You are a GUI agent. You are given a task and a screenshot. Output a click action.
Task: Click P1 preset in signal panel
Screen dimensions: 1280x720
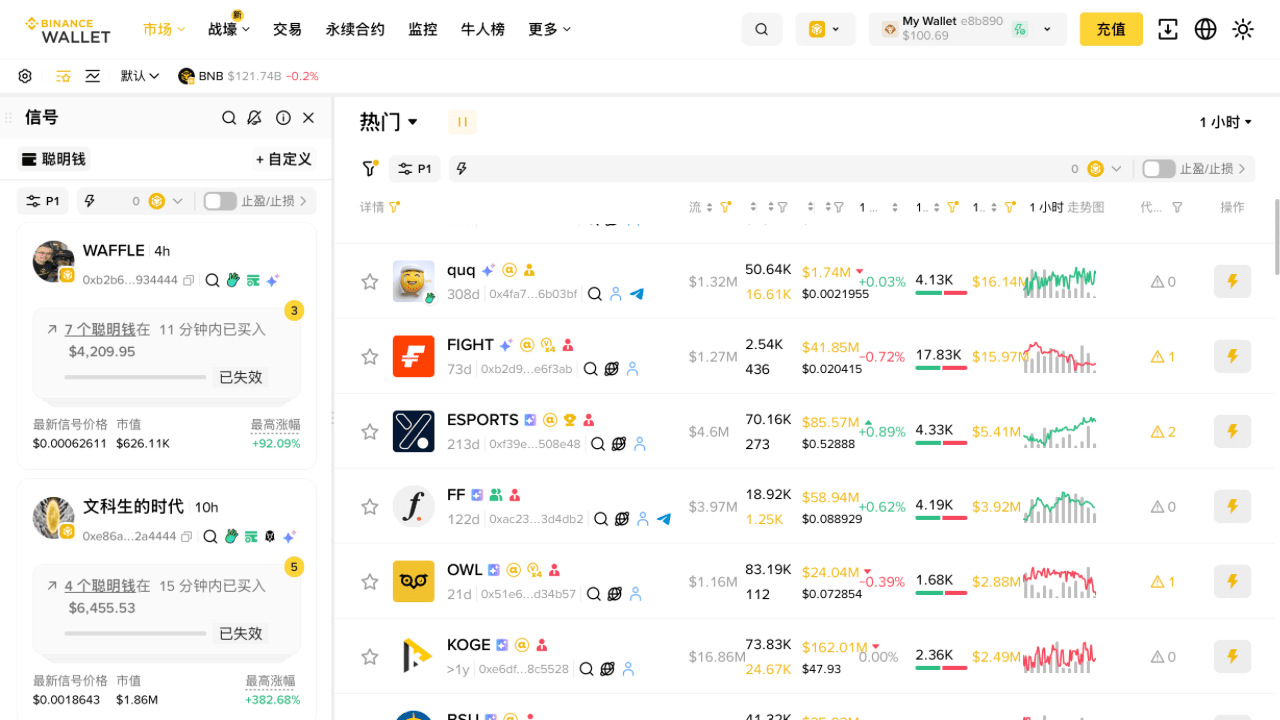[x=43, y=201]
